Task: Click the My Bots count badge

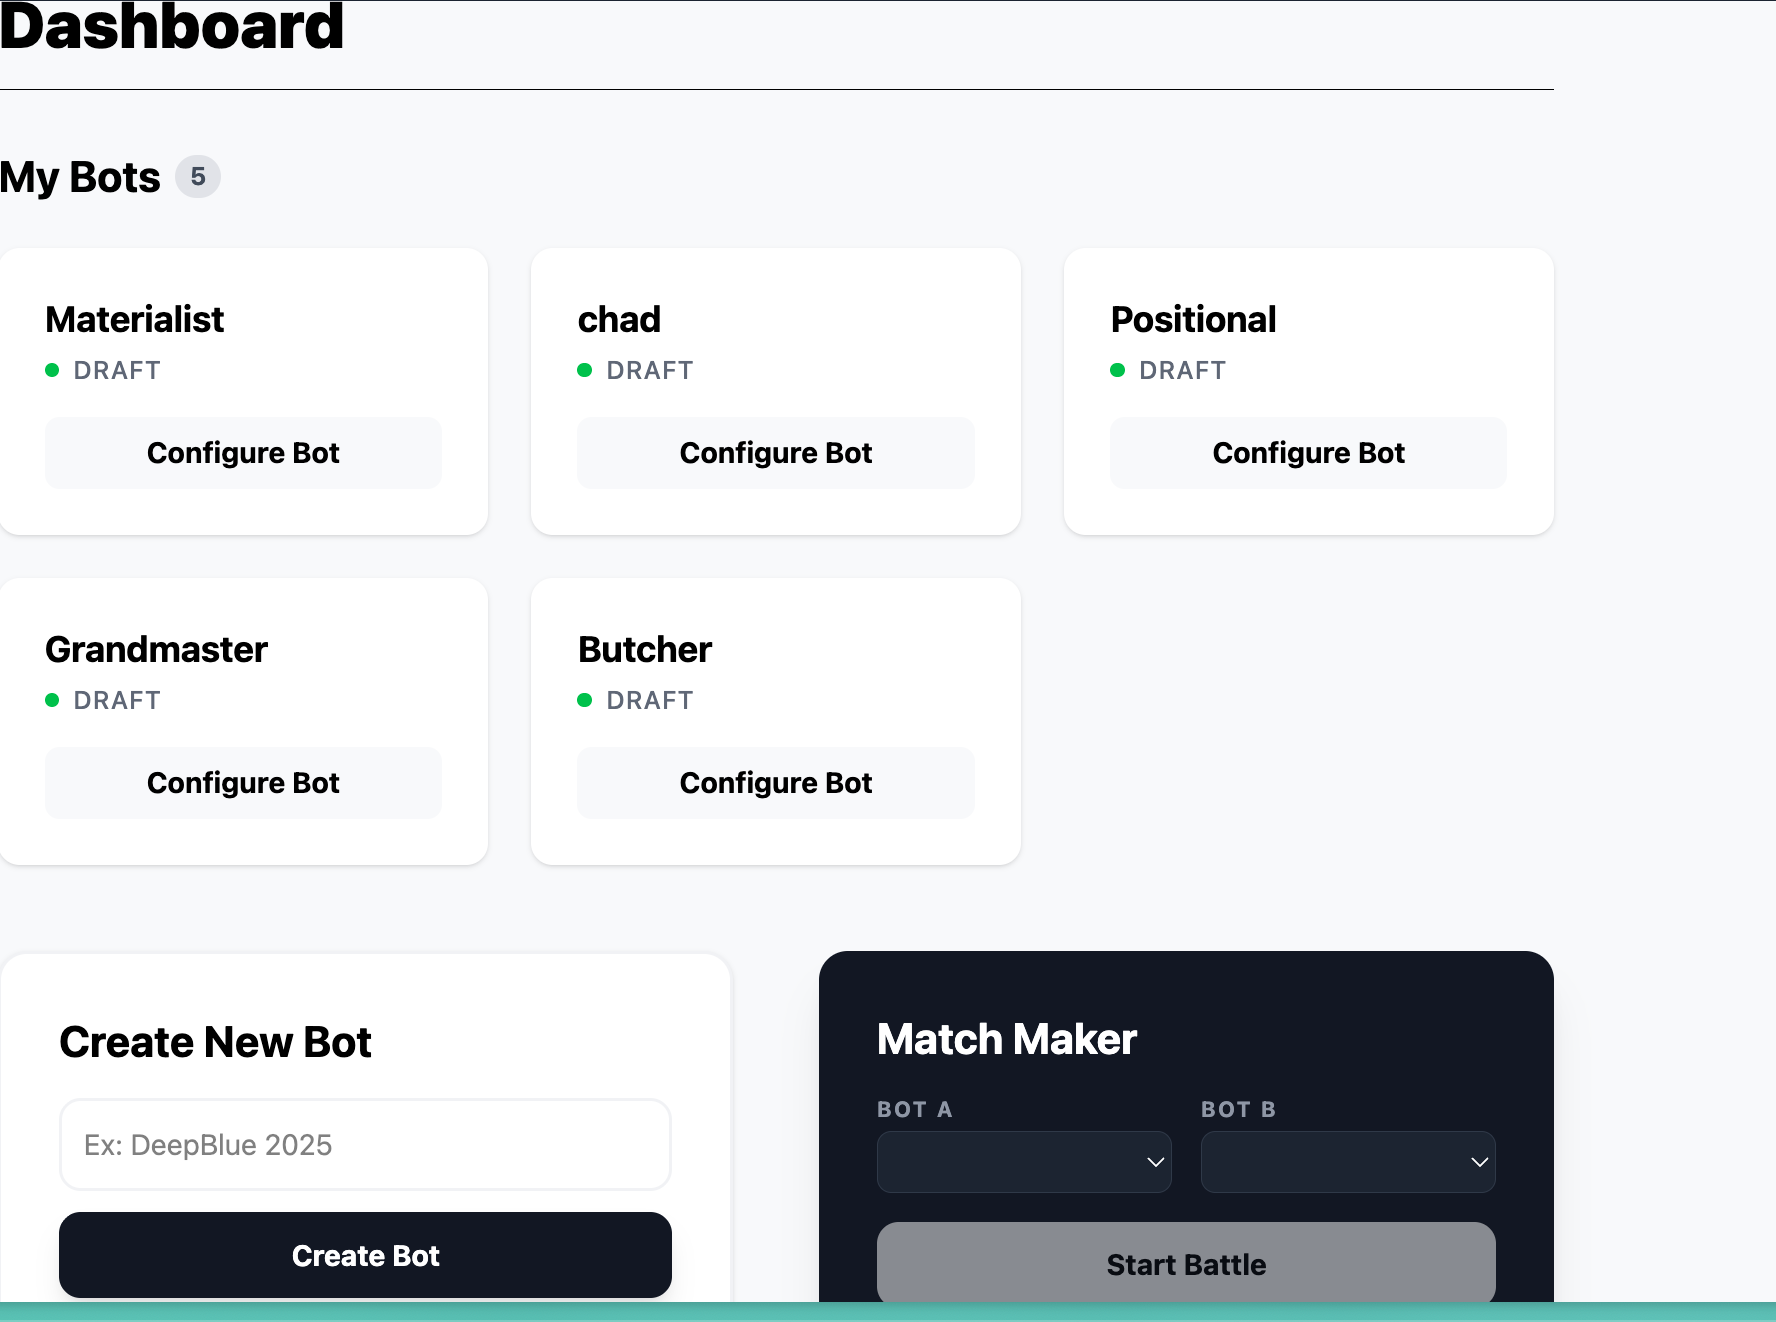Action: 198,177
